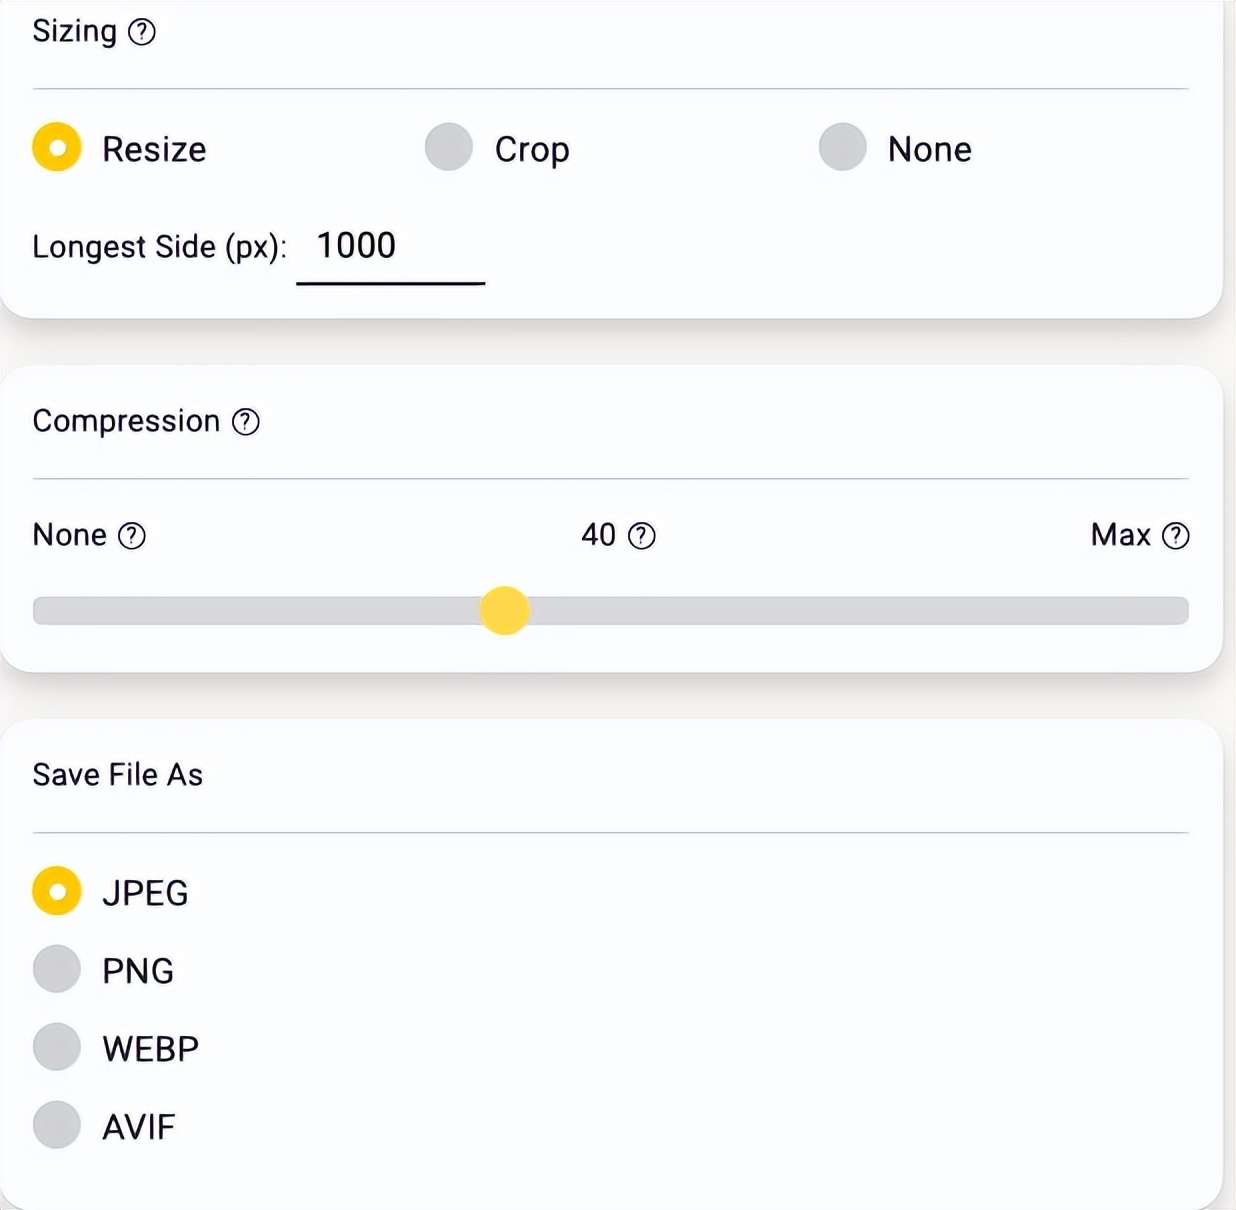This screenshot has width=1236, height=1210.
Task: Click the help icon next to None compression label
Action: tap(132, 536)
